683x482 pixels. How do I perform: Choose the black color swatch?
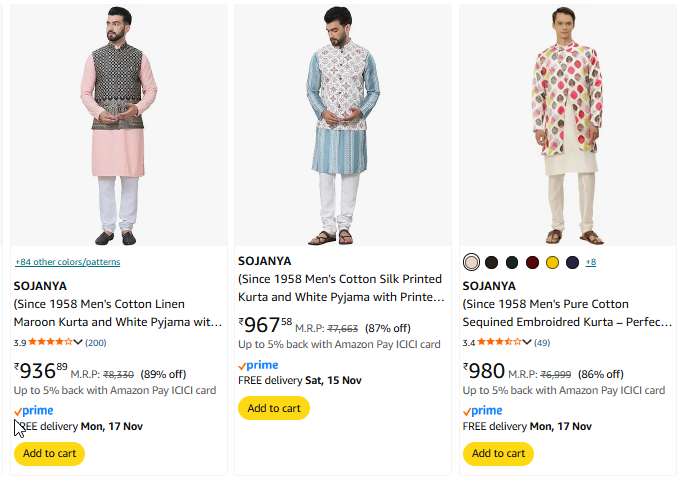pos(491,262)
